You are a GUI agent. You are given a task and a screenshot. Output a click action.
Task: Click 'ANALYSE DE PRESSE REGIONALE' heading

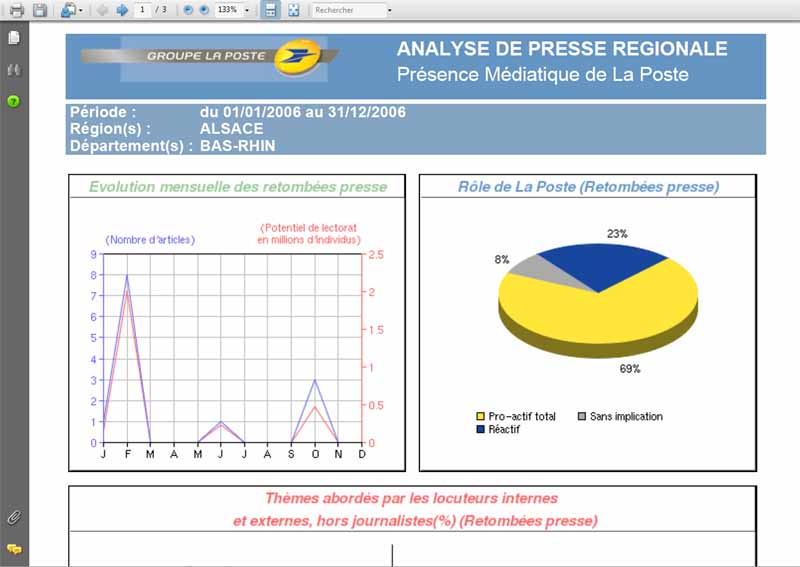point(562,49)
